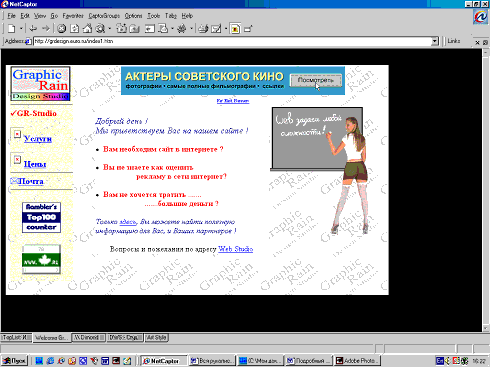Click the Search globe toolbar icon
This screenshot has width=490, height=367.
(x=100, y=29)
